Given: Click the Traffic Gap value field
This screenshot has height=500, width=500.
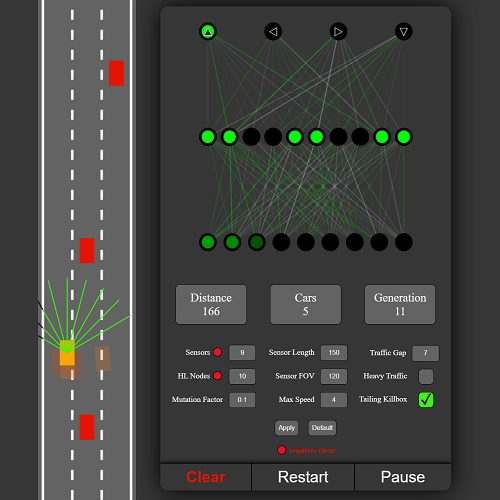Looking at the screenshot, I should click(425, 353).
